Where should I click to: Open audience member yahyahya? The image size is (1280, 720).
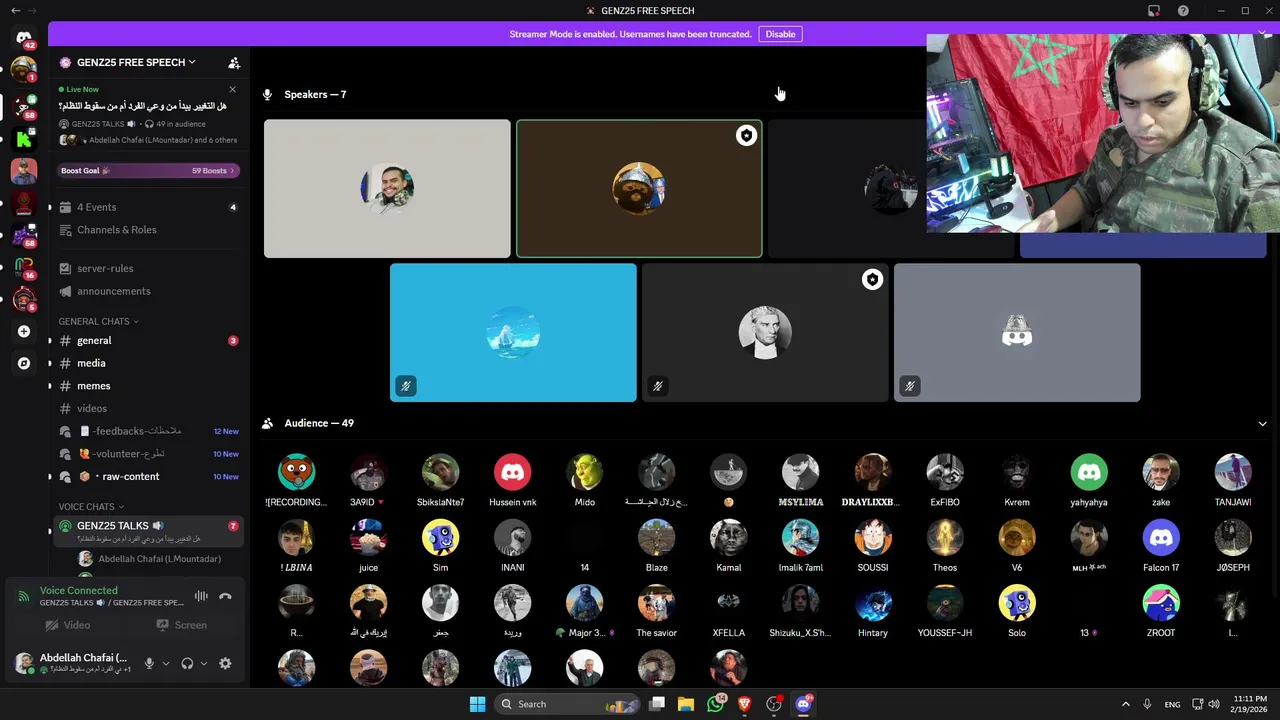(x=1089, y=480)
